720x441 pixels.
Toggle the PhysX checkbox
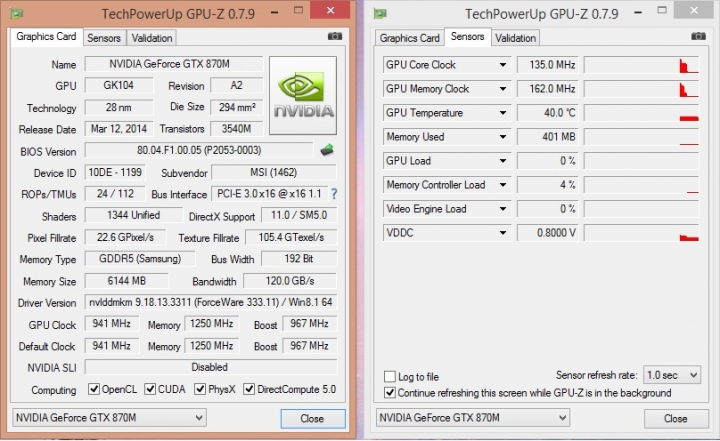200,389
